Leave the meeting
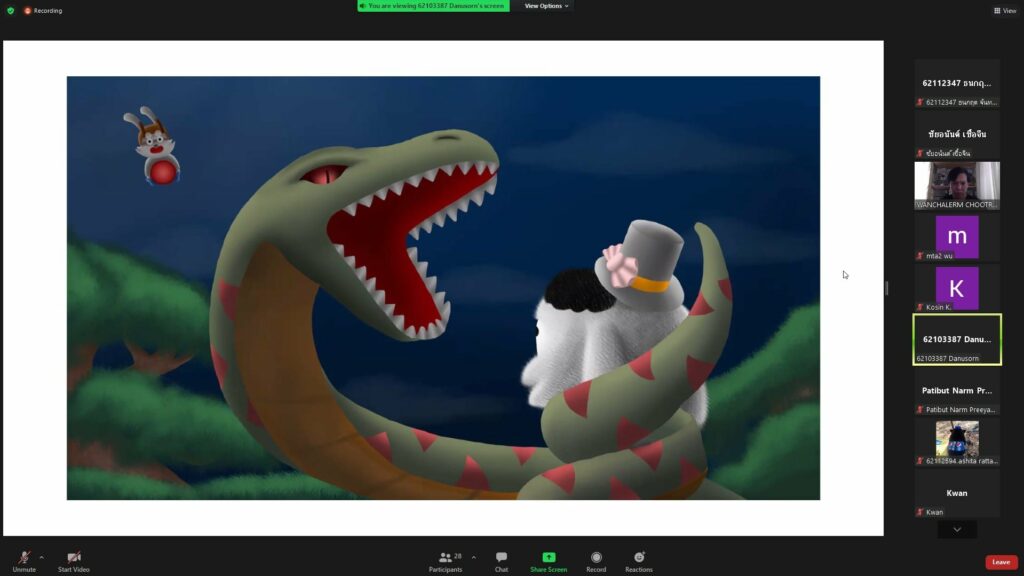This screenshot has width=1024, height=576. 1001,562
